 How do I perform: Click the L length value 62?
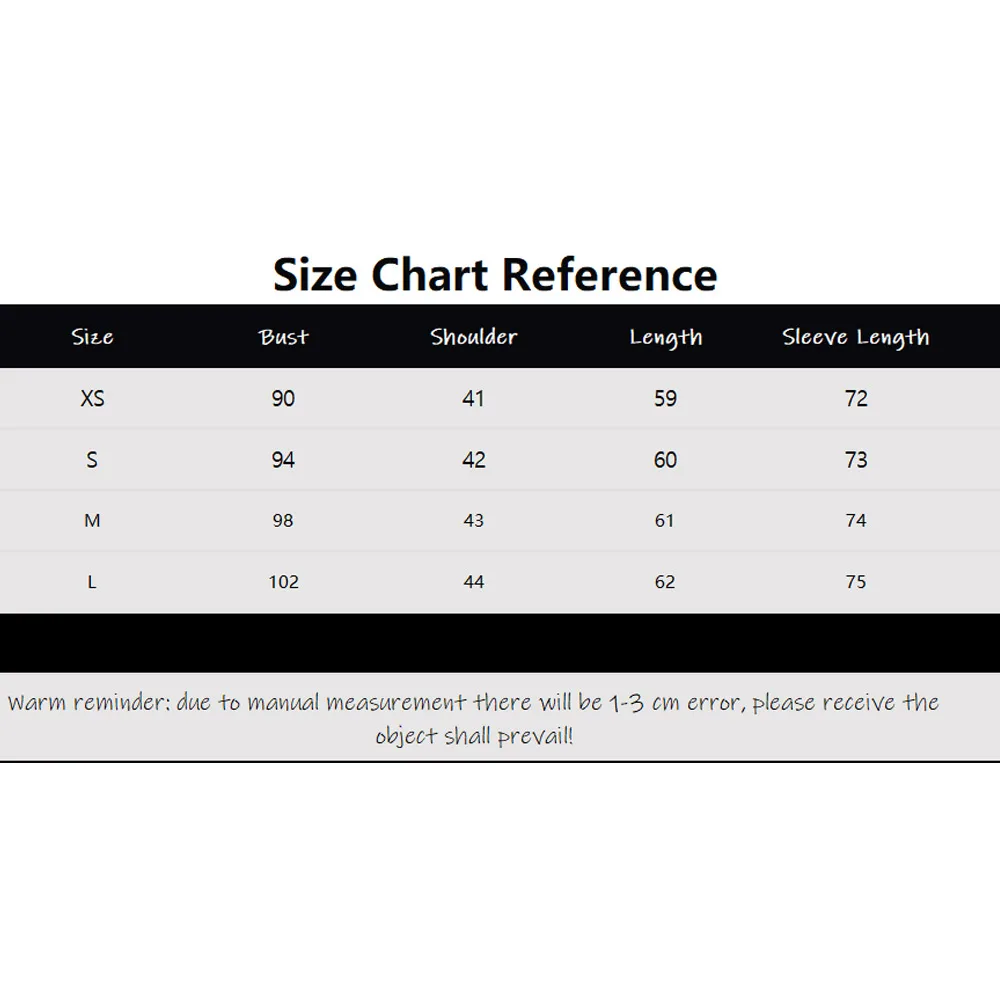tap(665, 582)
